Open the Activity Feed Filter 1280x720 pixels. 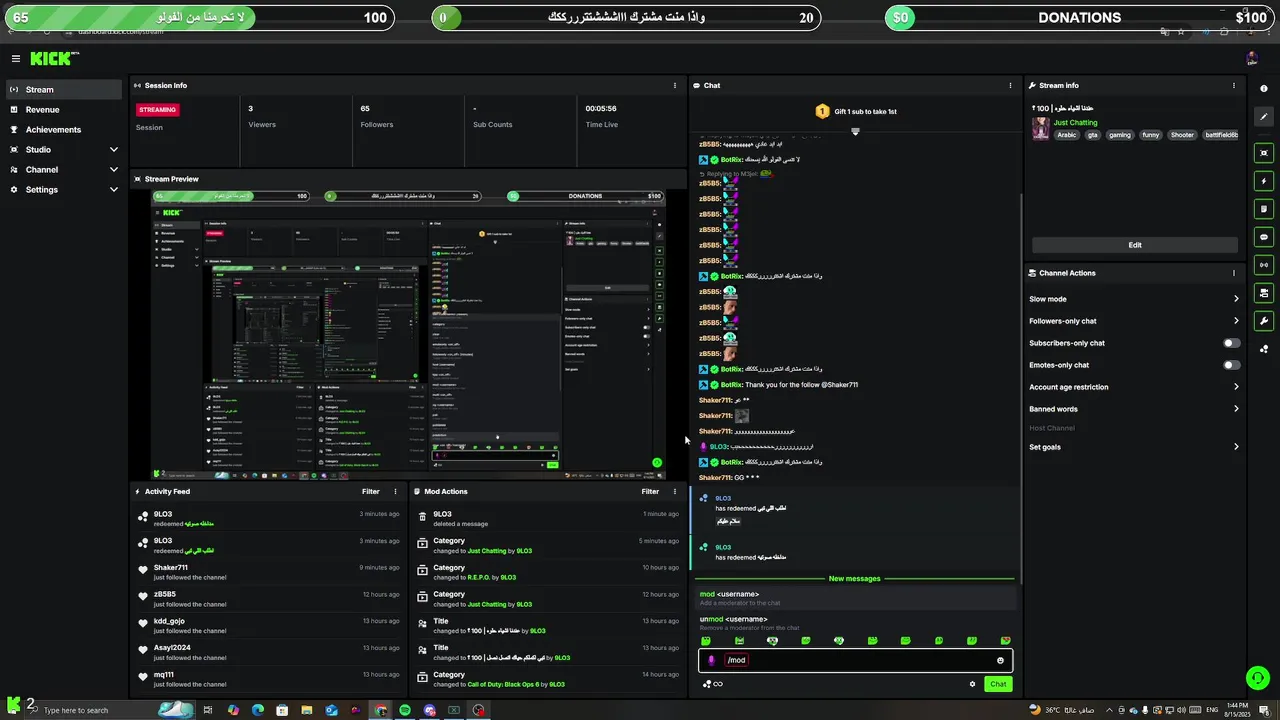point(371,492)
